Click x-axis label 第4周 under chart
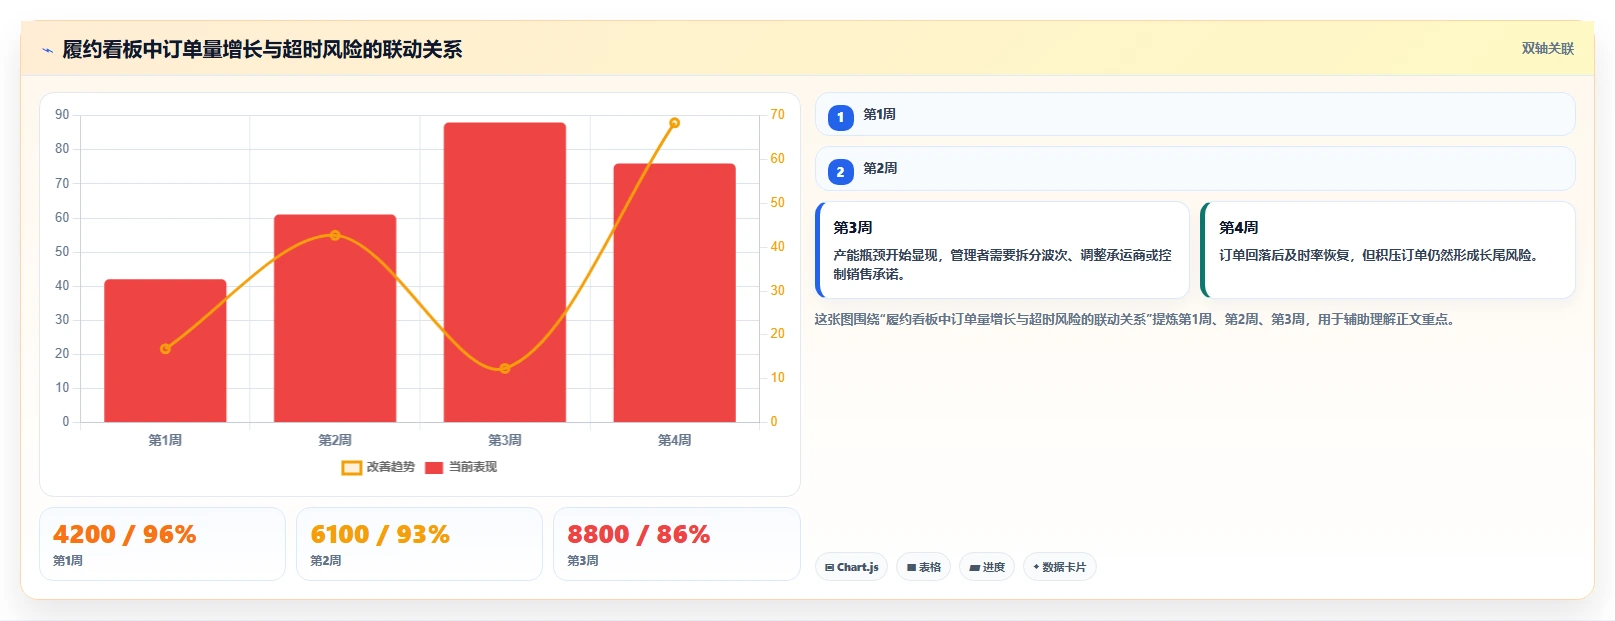 pyautogui.click(x=675, y=440)
